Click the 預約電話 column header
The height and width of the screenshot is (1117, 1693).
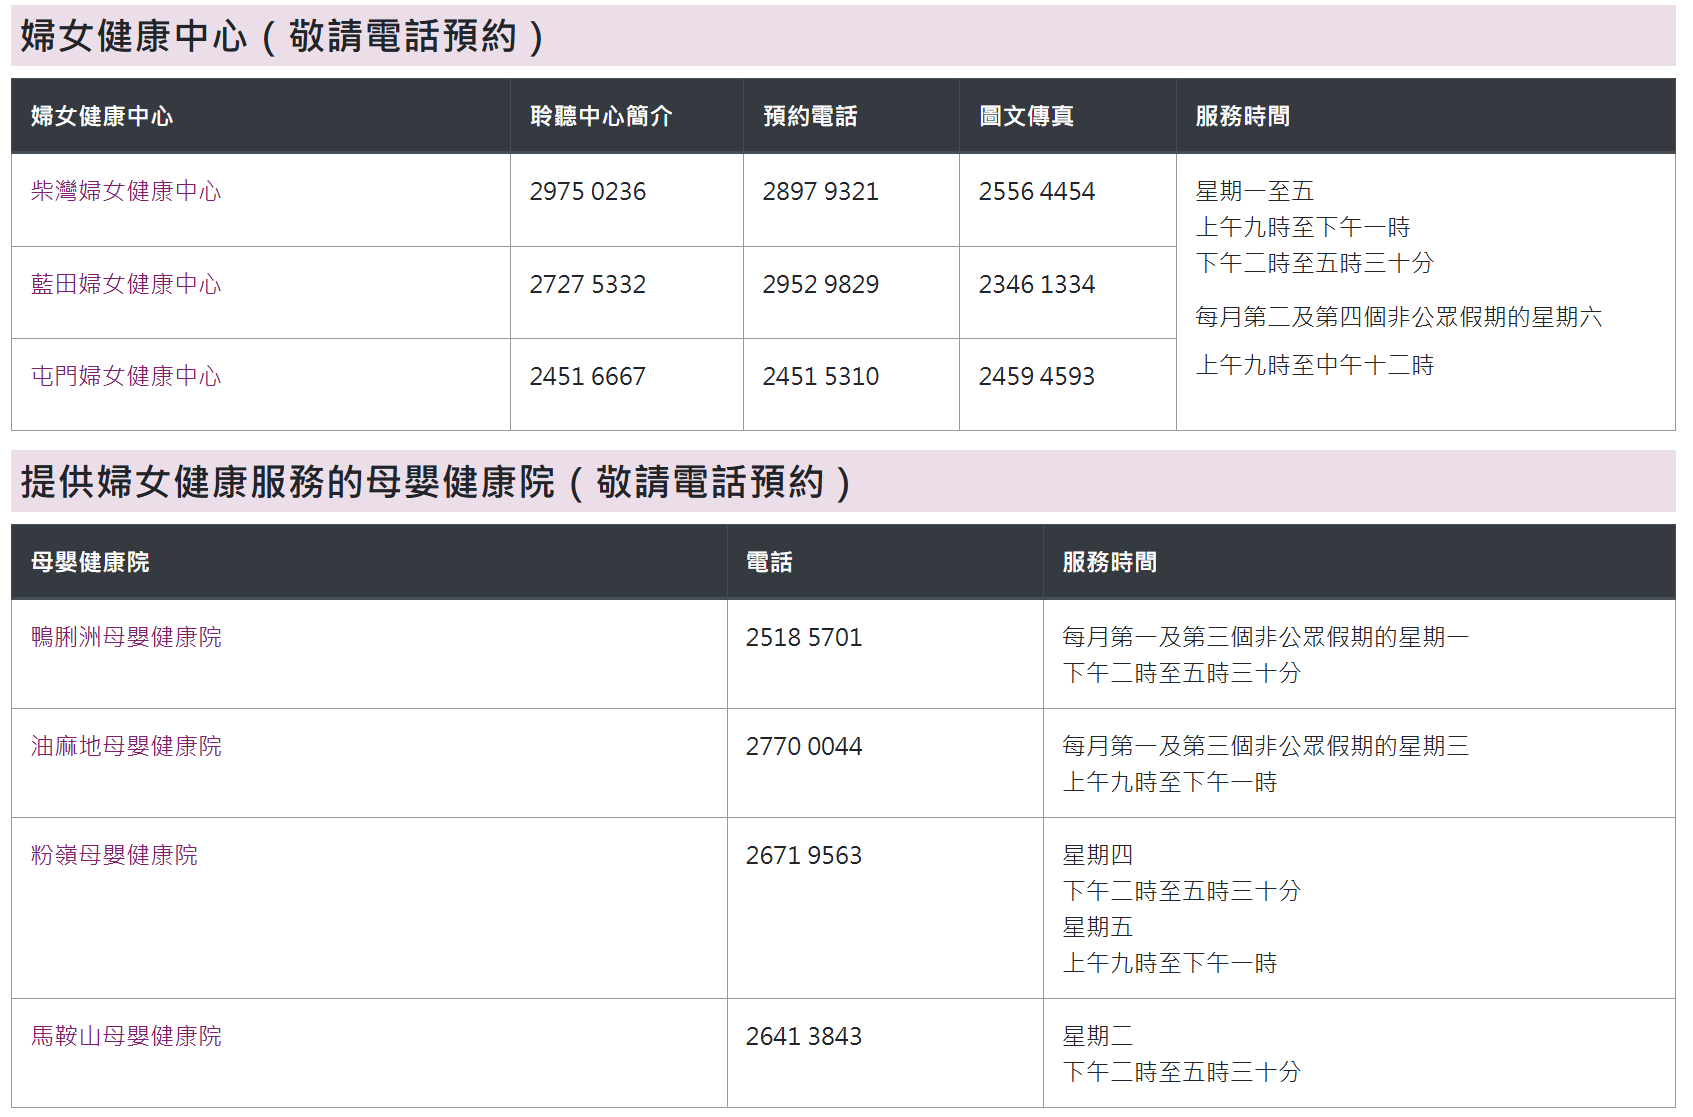click(810, 116)
